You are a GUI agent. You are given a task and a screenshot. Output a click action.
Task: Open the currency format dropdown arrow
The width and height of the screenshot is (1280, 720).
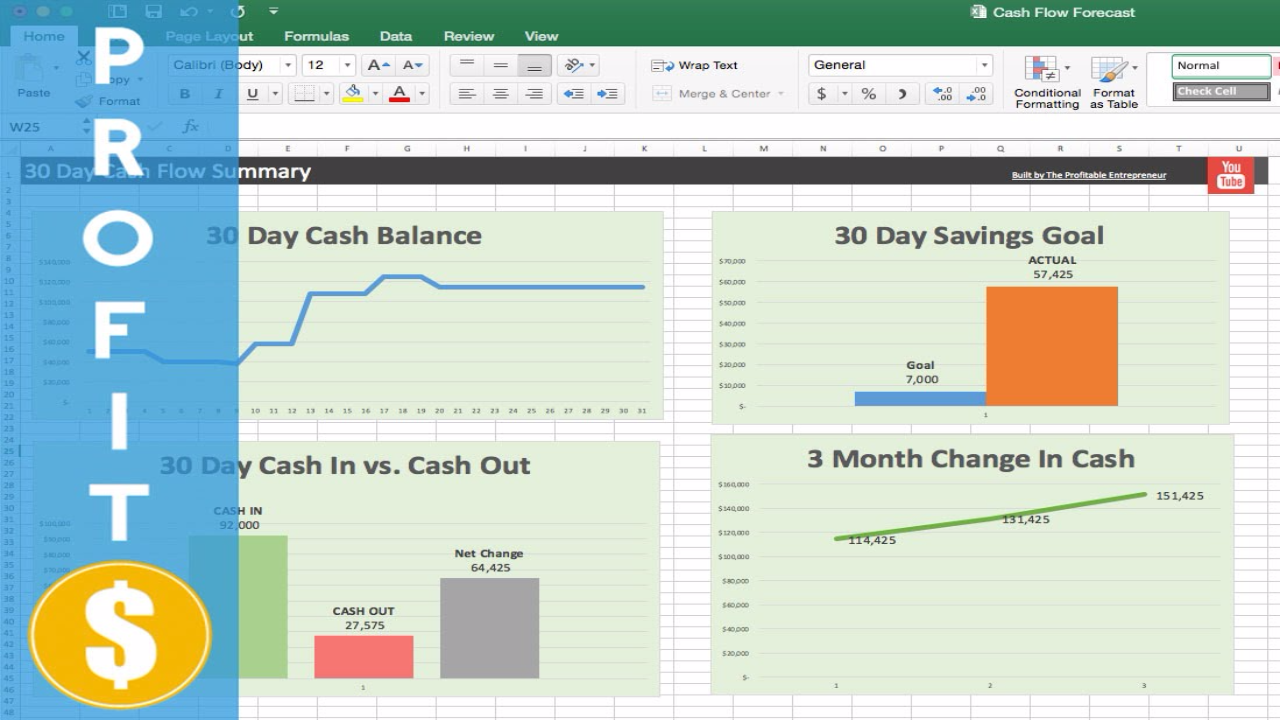coord(844,94)
